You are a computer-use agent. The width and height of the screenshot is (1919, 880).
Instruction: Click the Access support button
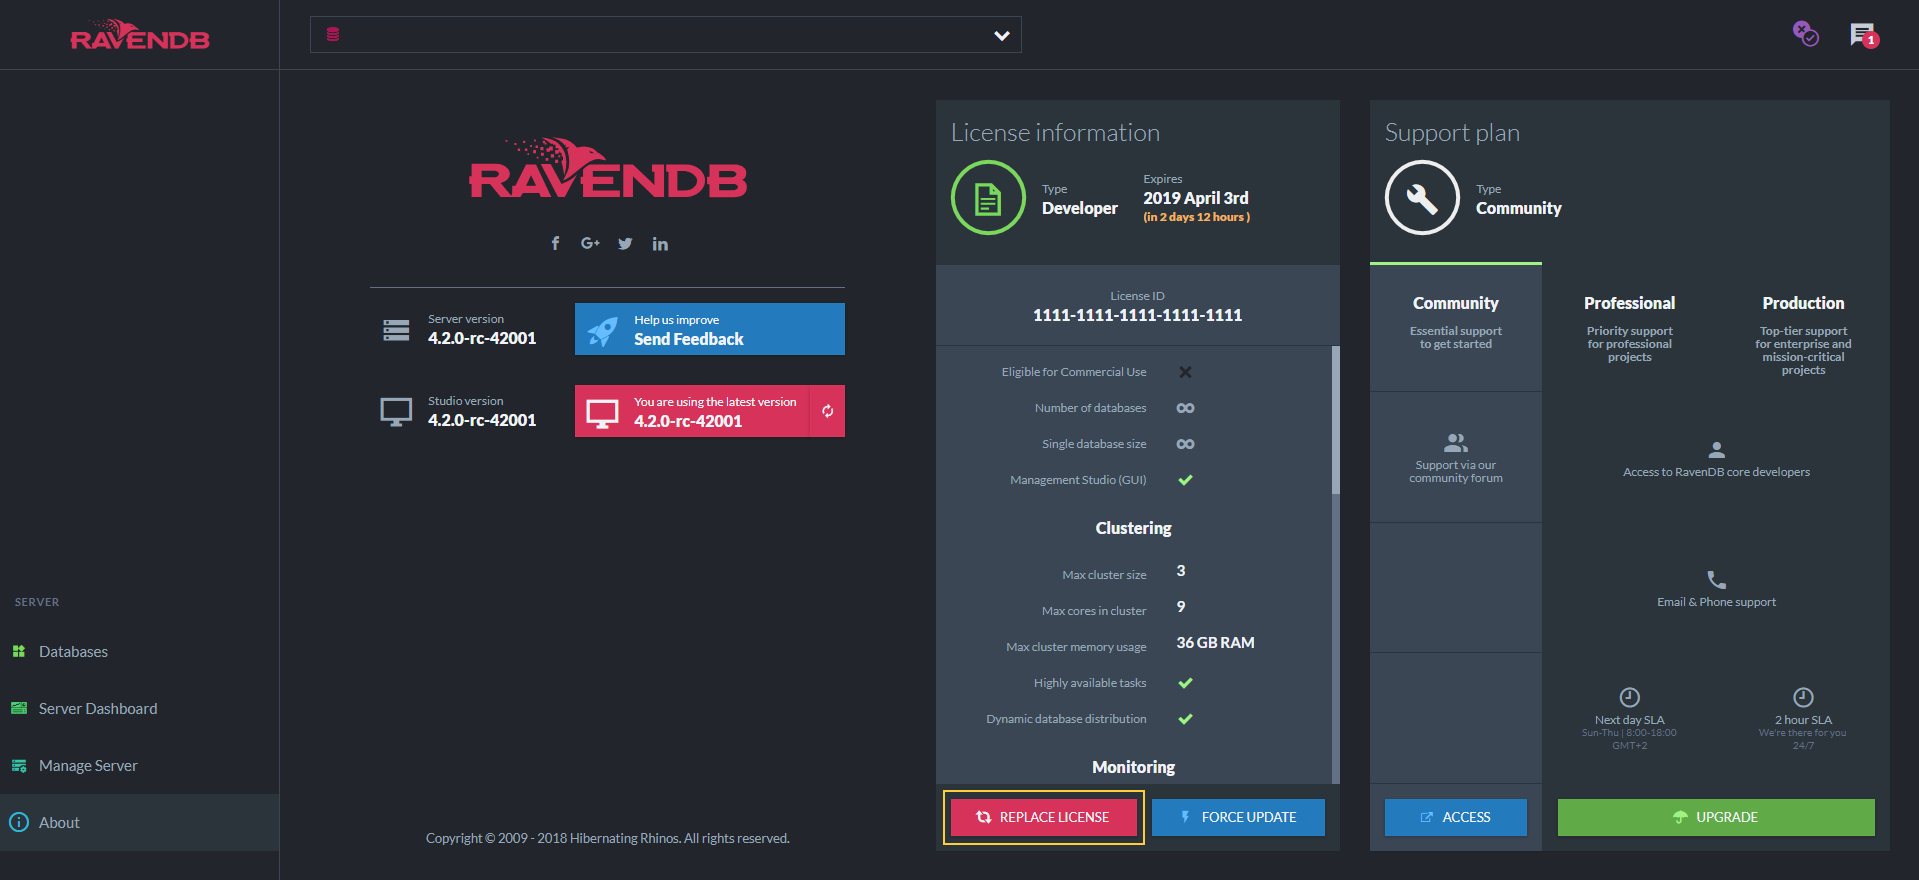coord(1456,817)
